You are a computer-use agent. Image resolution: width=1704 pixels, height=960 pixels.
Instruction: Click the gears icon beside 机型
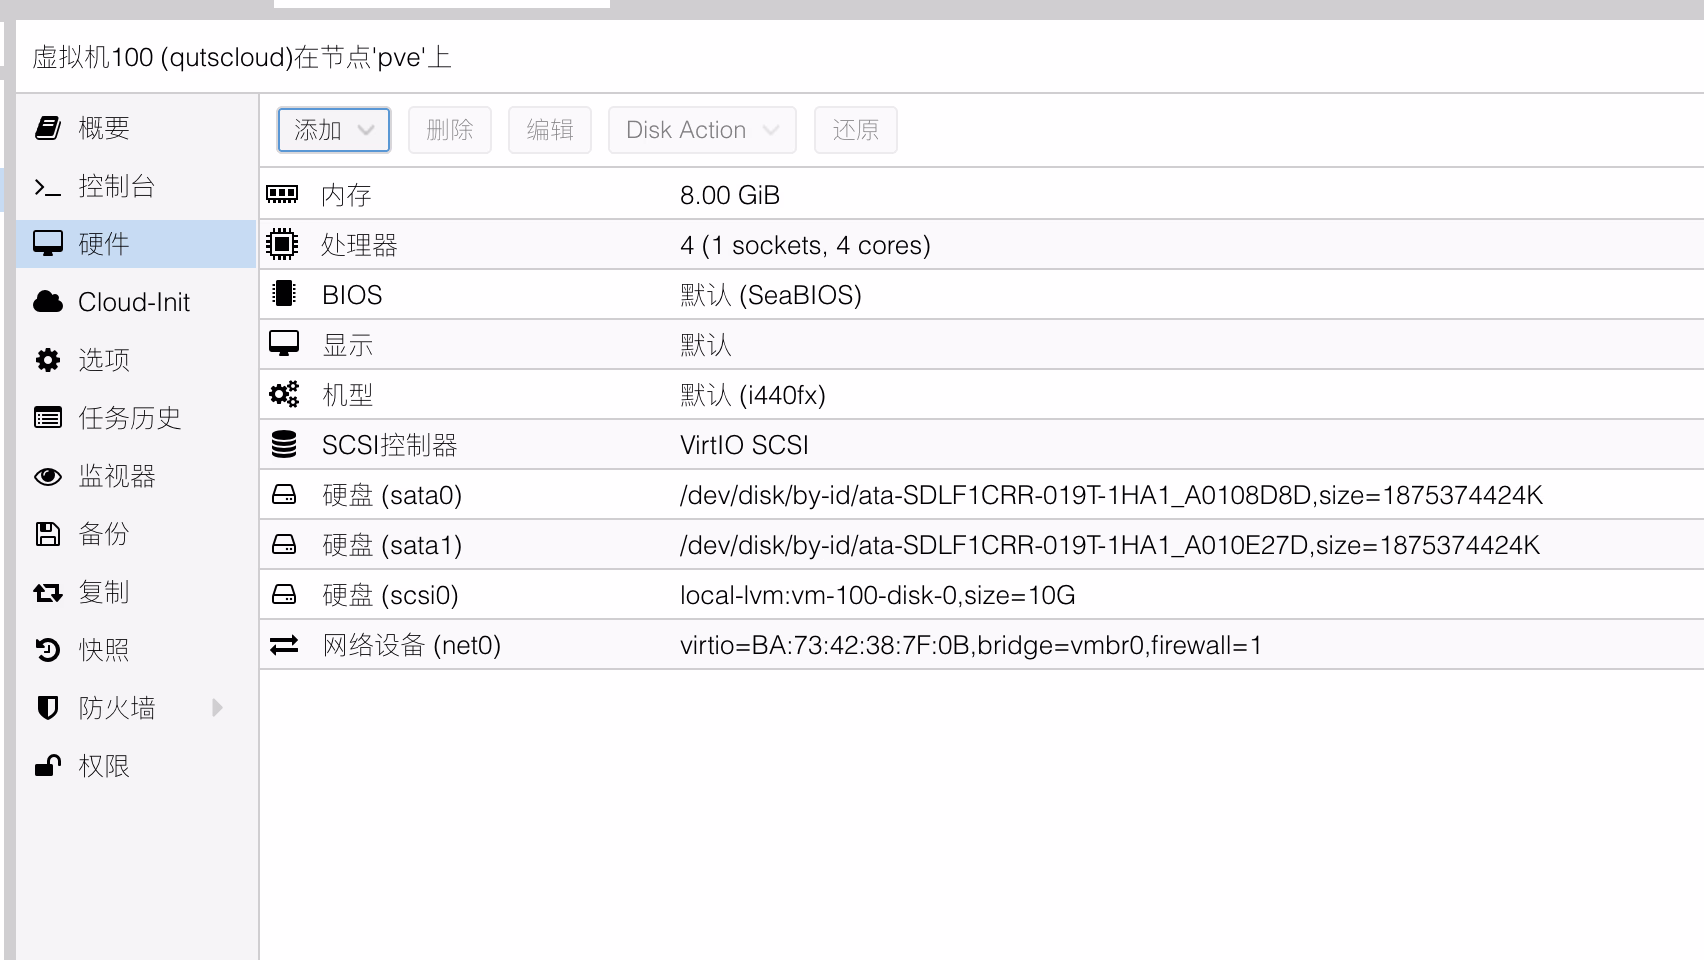tap(284, 394)
